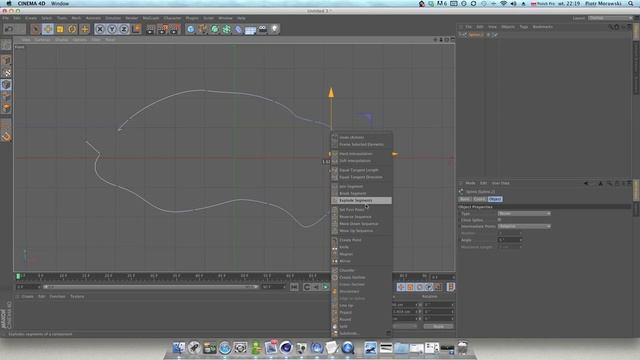The width and height of the screenshot is (640, 360).
Task: Choose Explode Segments from the context menu
Action: pos(362,200)
